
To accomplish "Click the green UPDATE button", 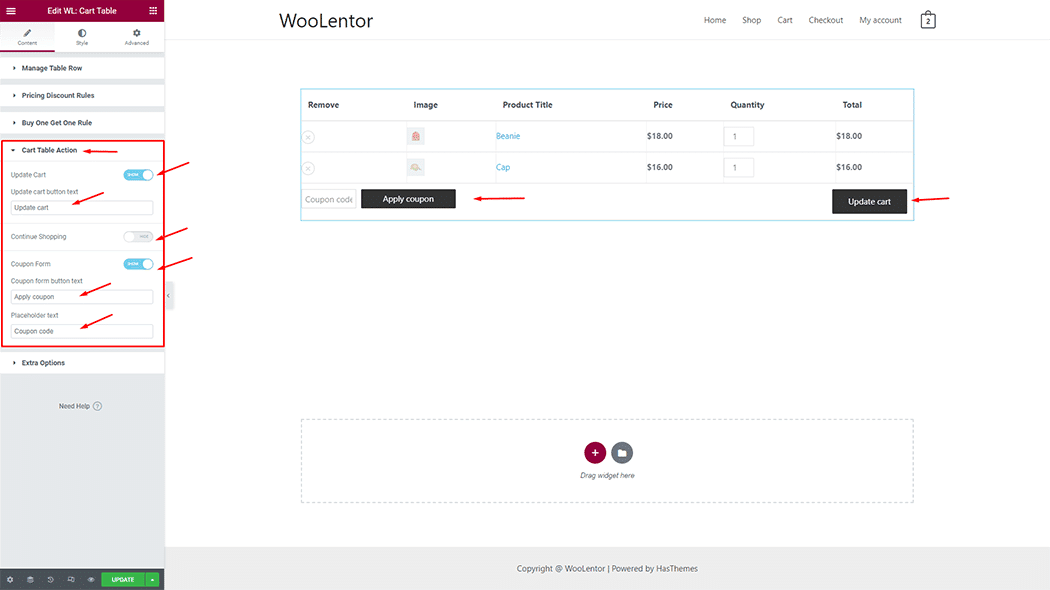I will coord(121,579).
